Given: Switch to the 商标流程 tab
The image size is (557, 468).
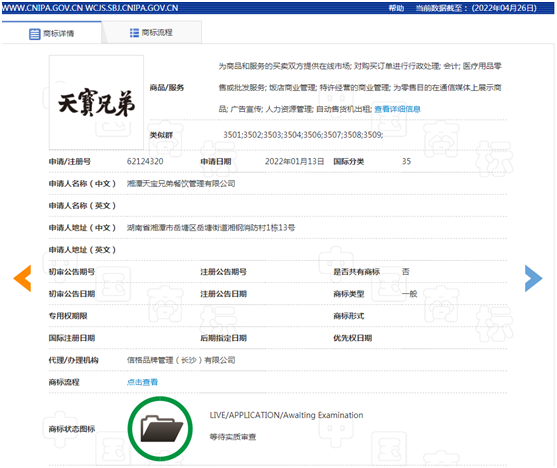Looking at the screenshot, I should (152, 33).
